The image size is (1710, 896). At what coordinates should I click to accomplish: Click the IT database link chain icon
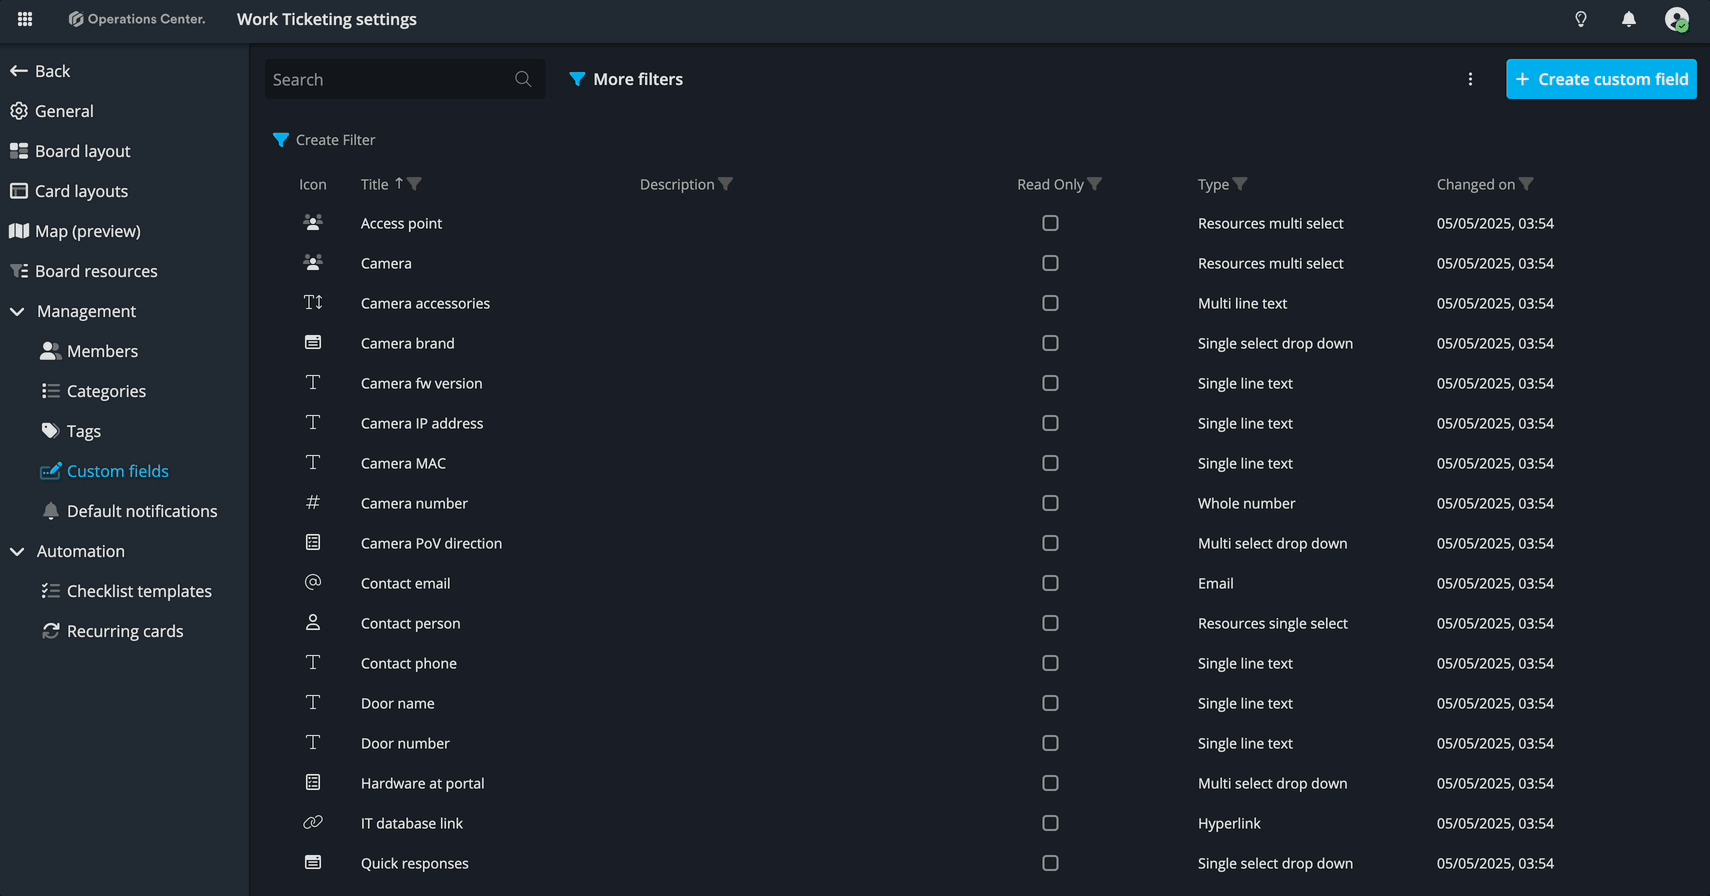313,822
